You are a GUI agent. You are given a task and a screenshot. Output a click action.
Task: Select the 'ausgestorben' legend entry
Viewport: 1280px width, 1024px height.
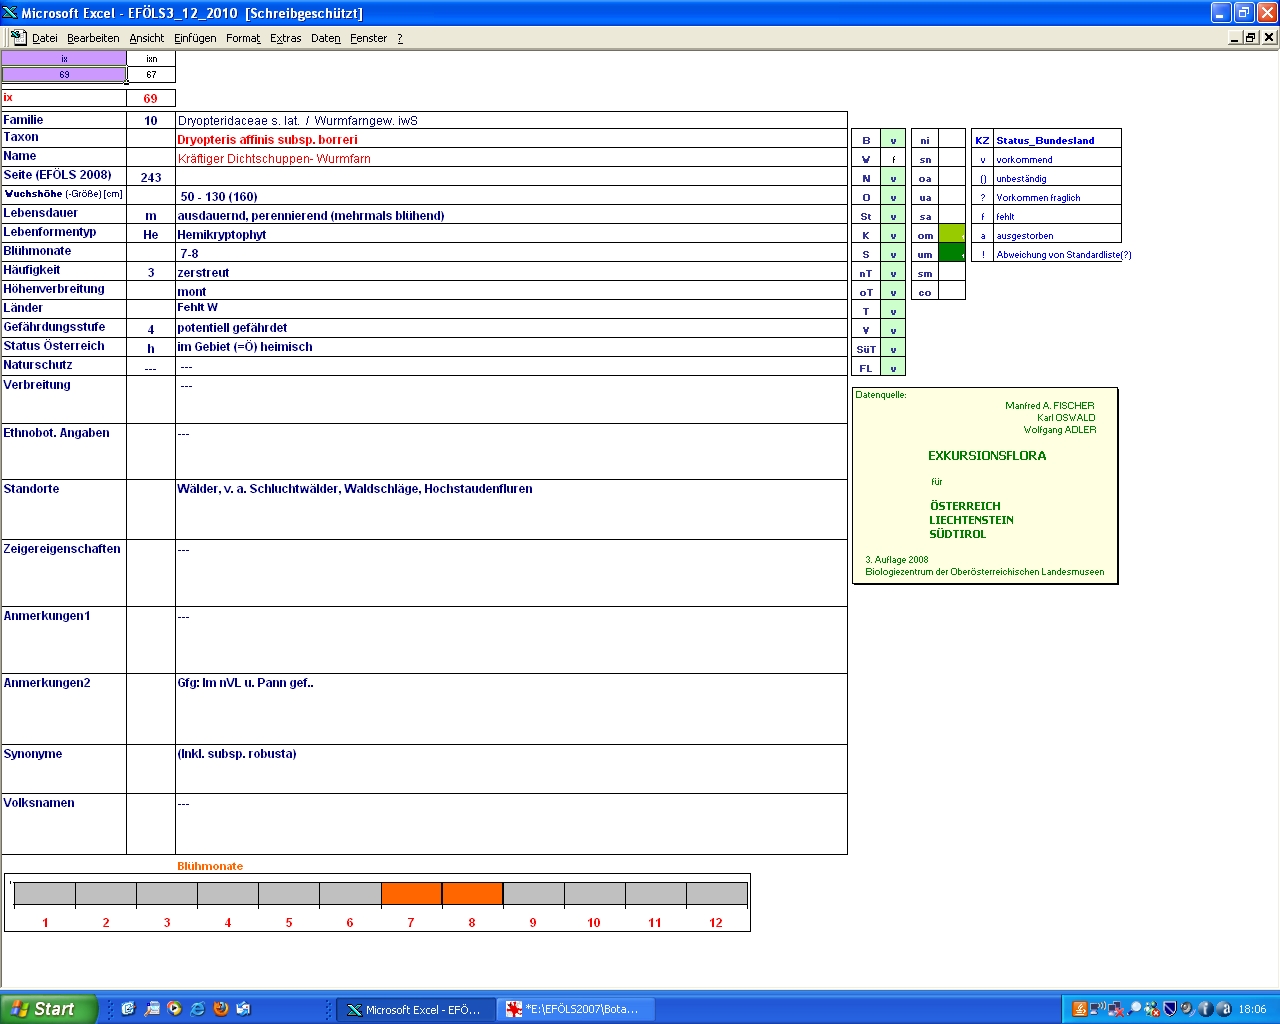[1057, 235]
